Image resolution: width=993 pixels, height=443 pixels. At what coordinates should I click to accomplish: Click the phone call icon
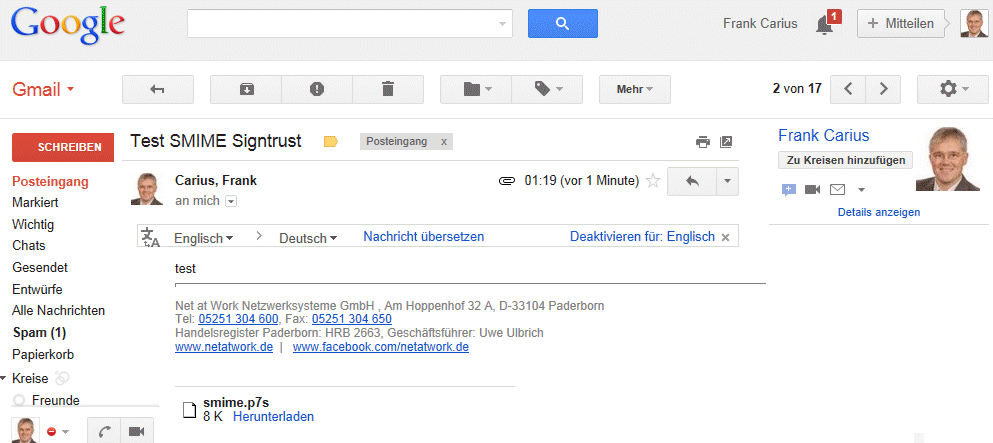pyautogui.click(x=104, y=432)
